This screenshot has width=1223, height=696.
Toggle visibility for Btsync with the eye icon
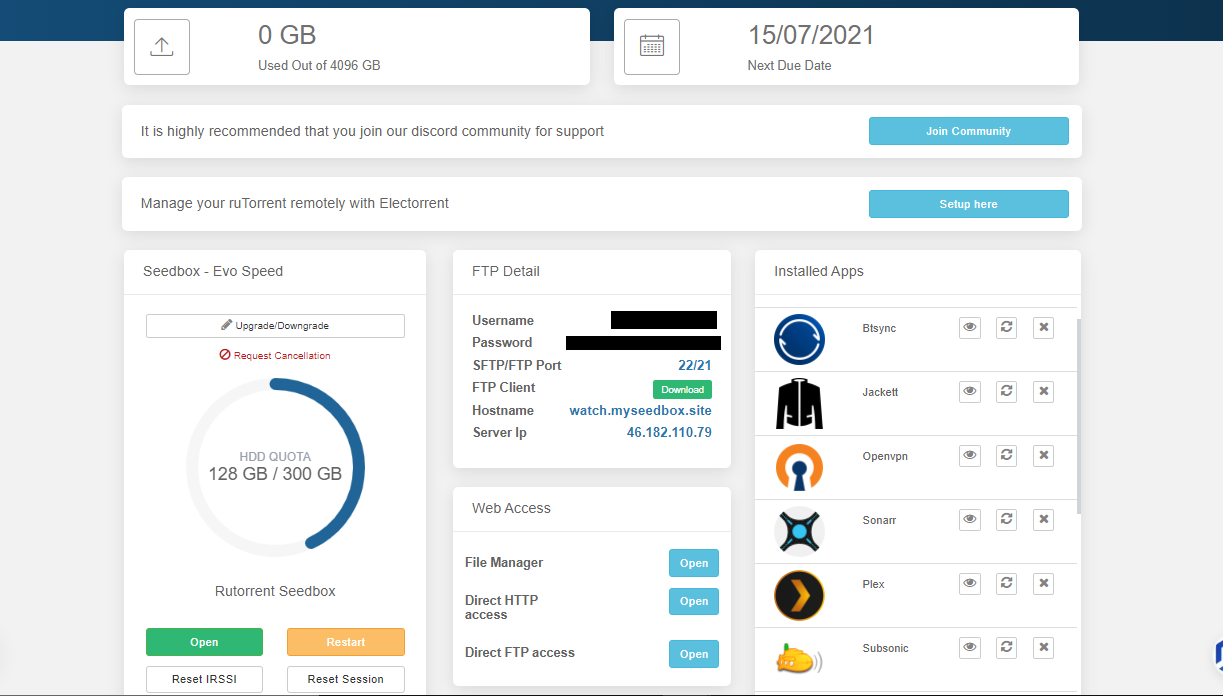click(x=969, y=327)
